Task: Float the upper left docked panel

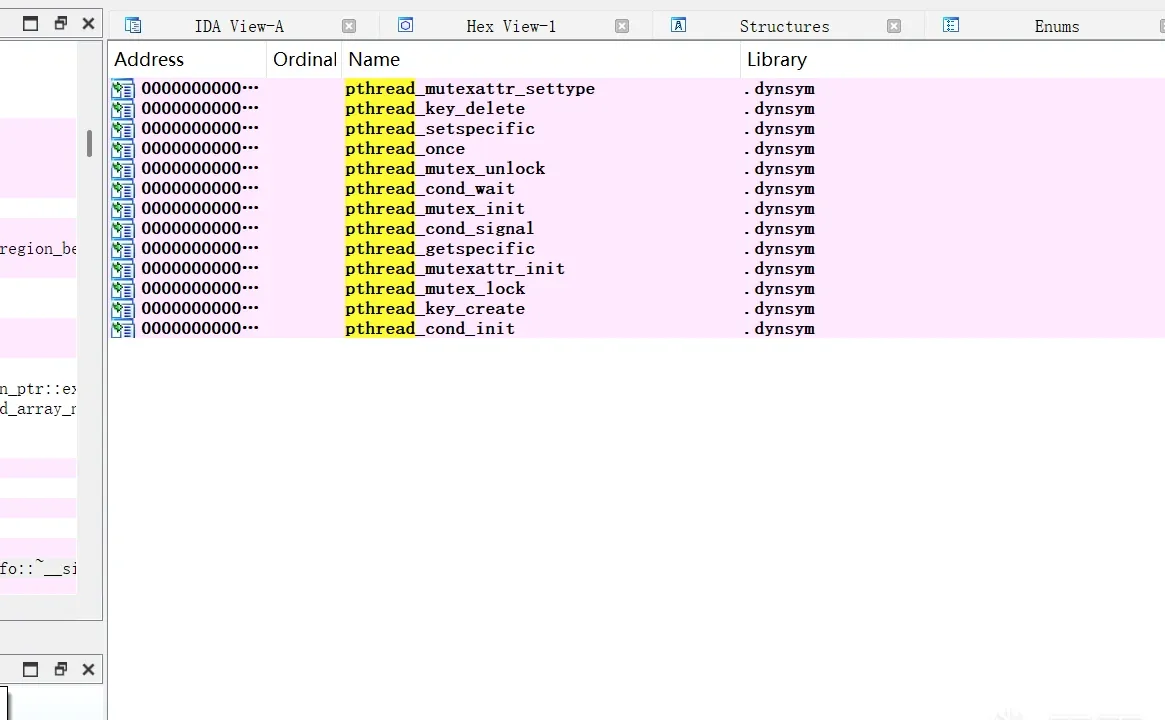Action: (61, 23)
